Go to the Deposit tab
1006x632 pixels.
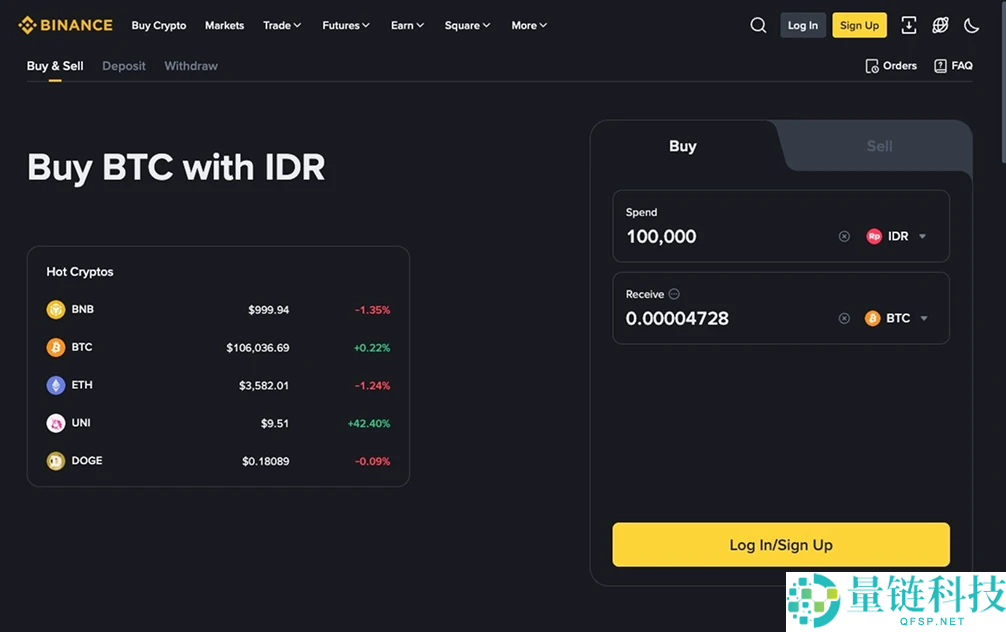(x=124, y=66)
